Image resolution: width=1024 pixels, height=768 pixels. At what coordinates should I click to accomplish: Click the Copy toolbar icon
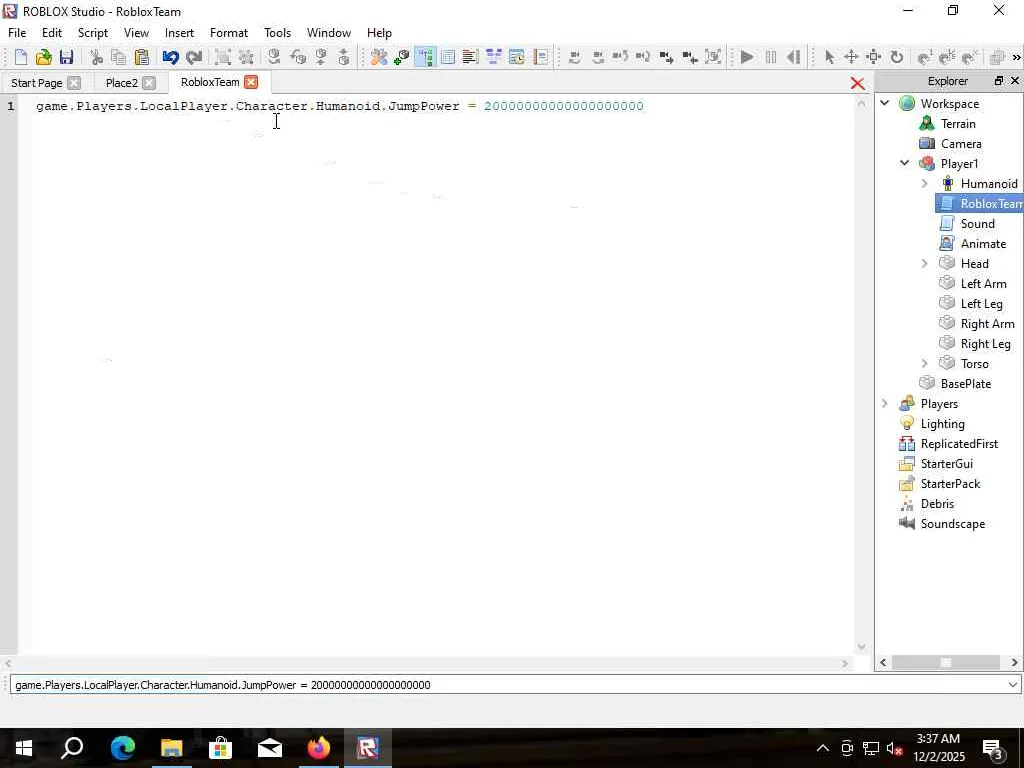[119, 57]
